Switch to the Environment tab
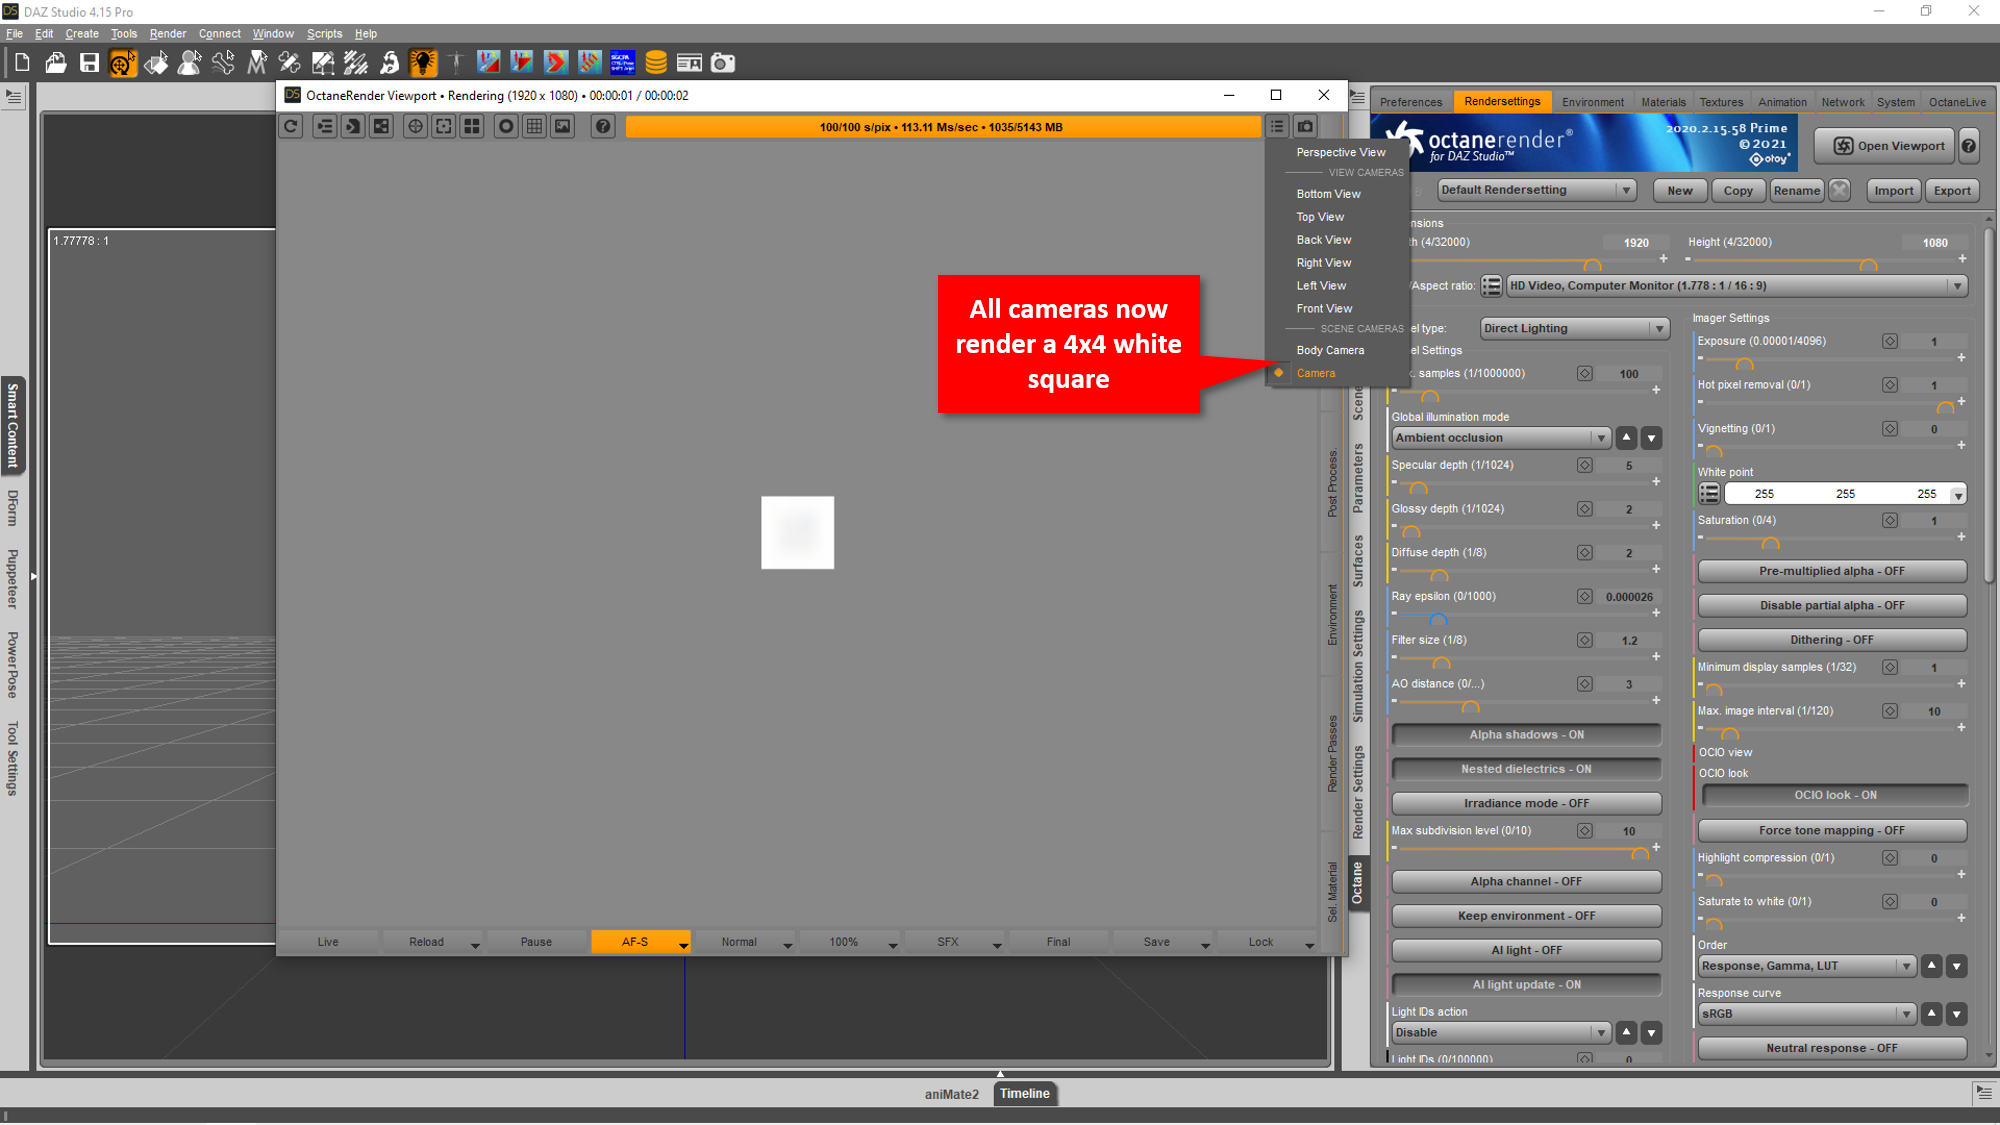 pos(1592,102)
